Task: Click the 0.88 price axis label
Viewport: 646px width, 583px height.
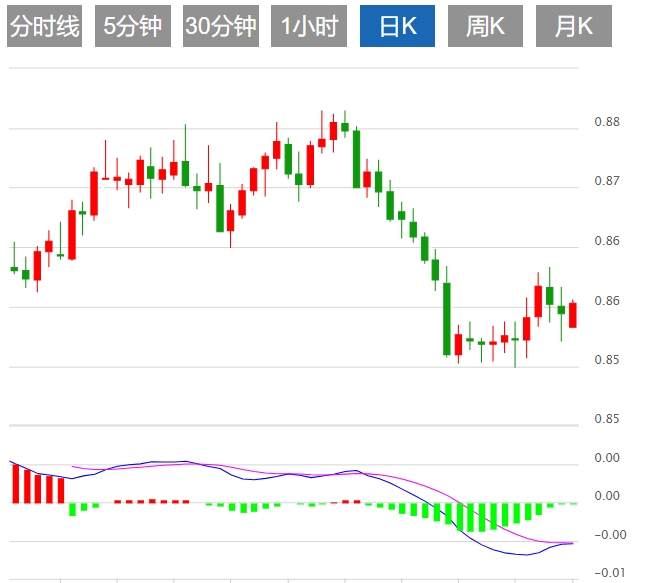Action: pyautogui.click(x=607, y=122)
